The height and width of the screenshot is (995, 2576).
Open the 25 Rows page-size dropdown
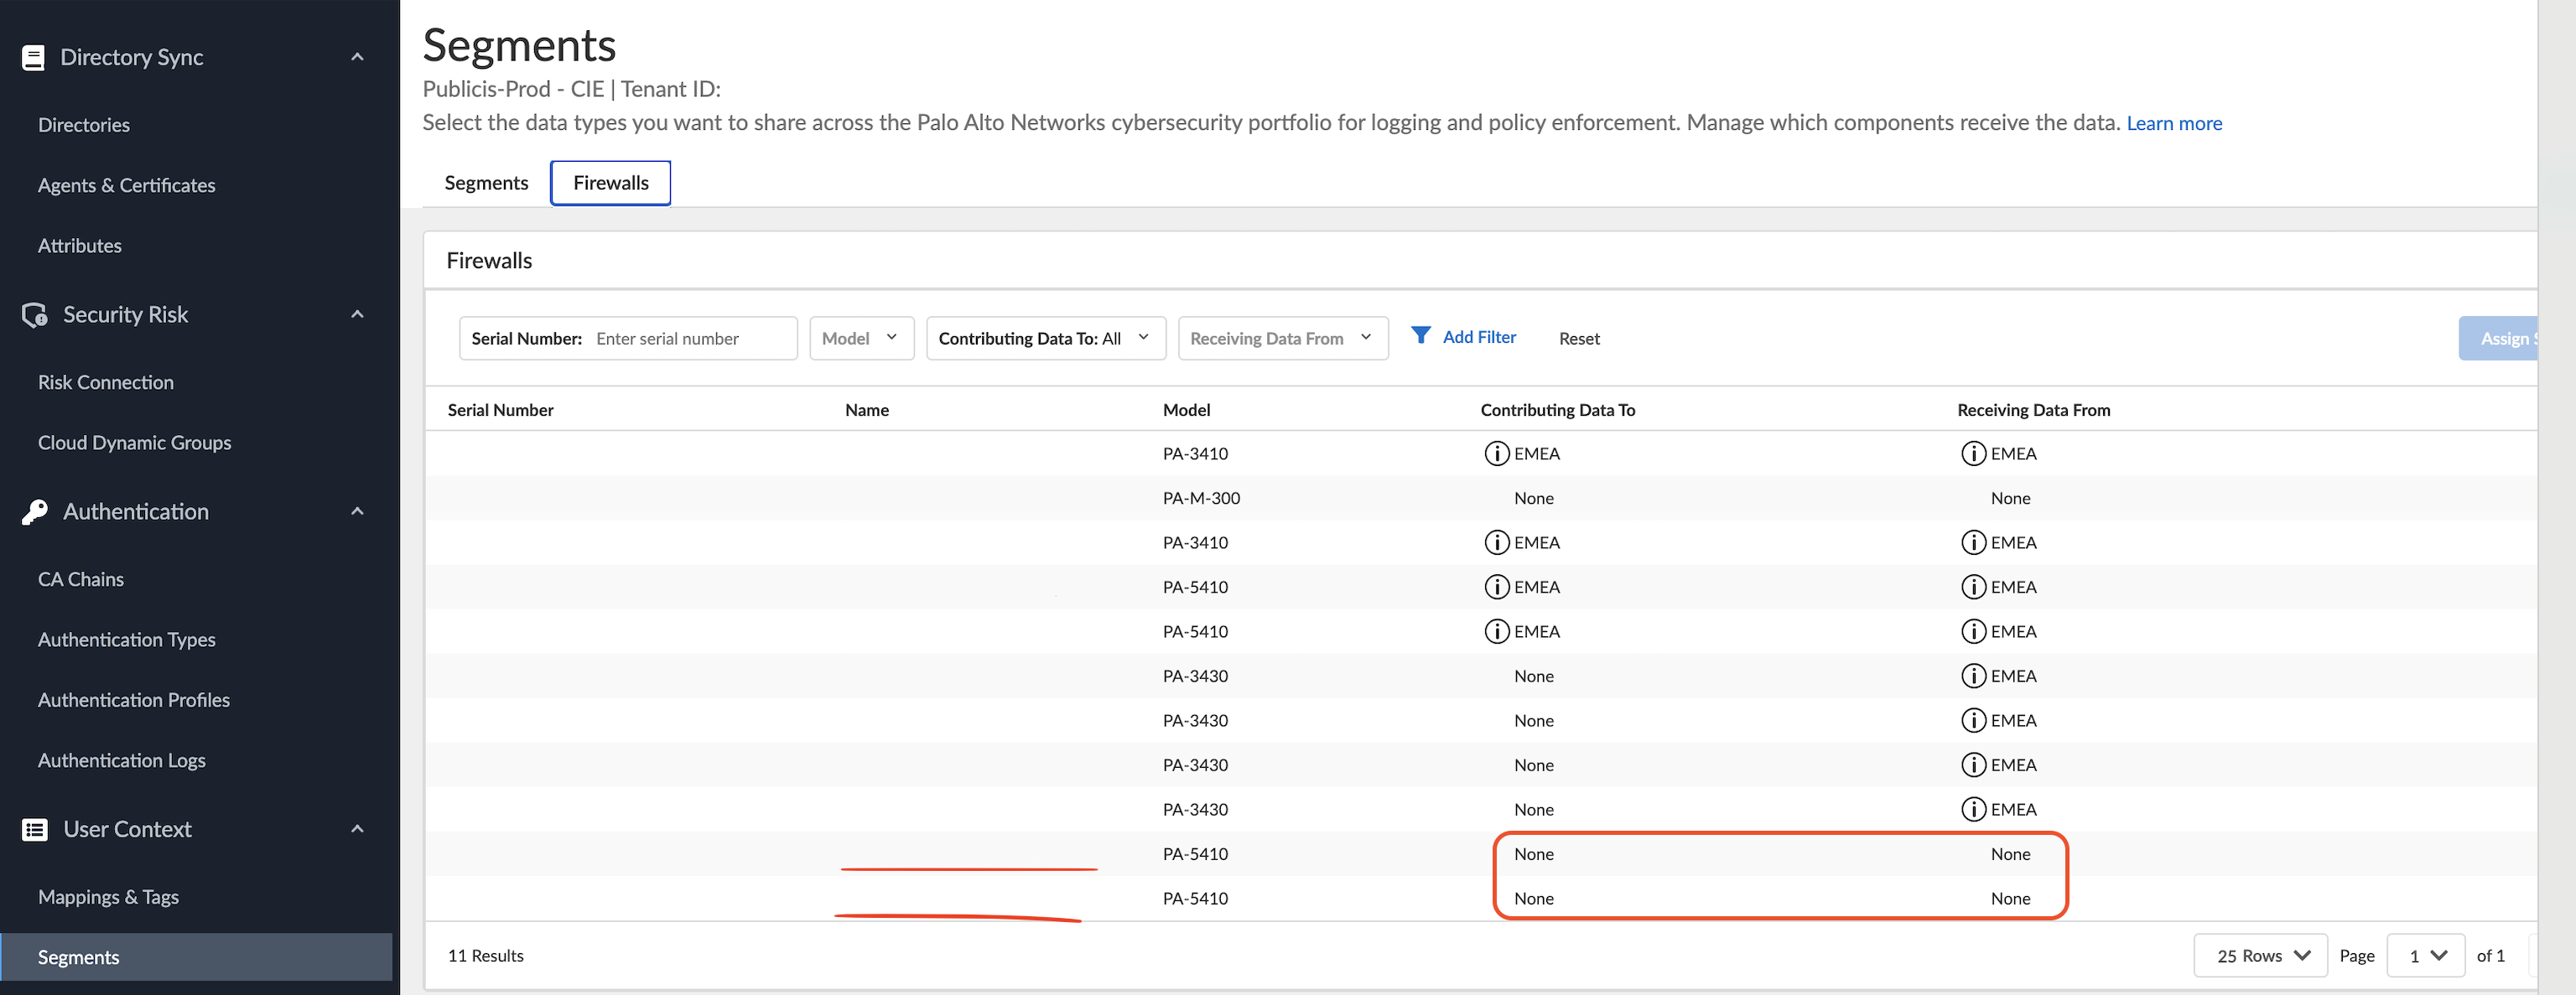(x=2260, y=955)
